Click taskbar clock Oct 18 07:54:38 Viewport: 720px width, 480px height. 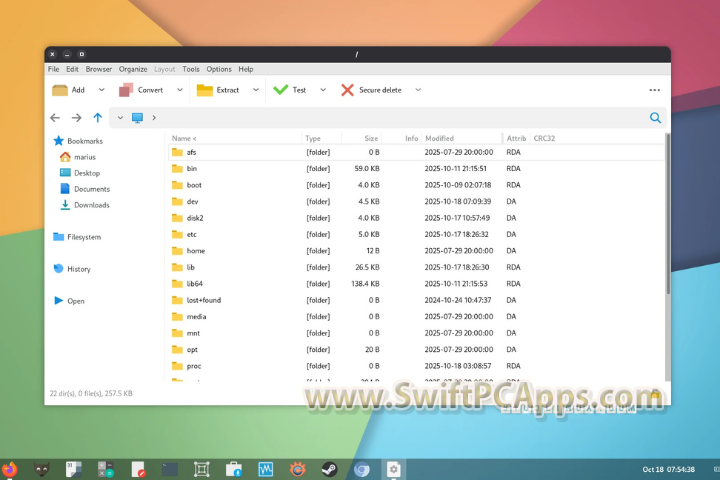(x=668, y=469)
